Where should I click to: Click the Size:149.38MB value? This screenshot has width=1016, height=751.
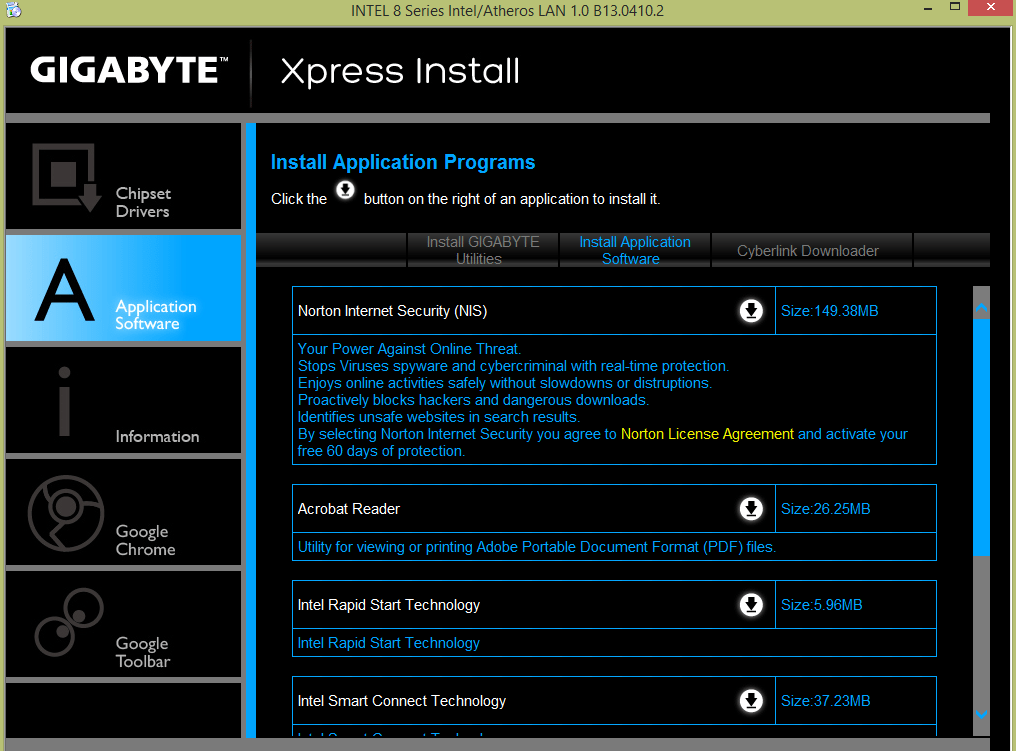[x=829, y=311]
